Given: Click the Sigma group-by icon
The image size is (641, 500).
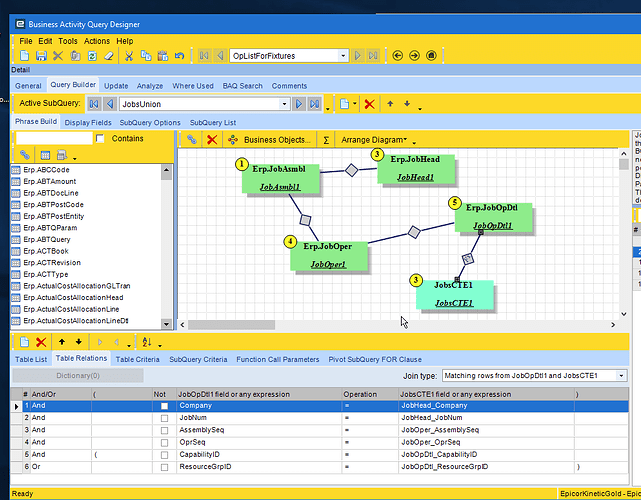Looking at the screenshot, I should point(326,140).
